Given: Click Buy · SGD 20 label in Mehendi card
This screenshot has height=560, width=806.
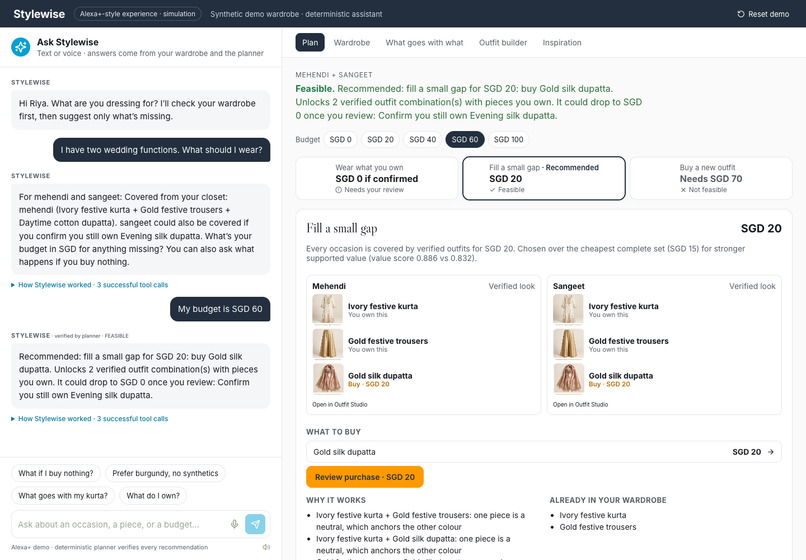Looking at the screenshot, I should [369, 384].
